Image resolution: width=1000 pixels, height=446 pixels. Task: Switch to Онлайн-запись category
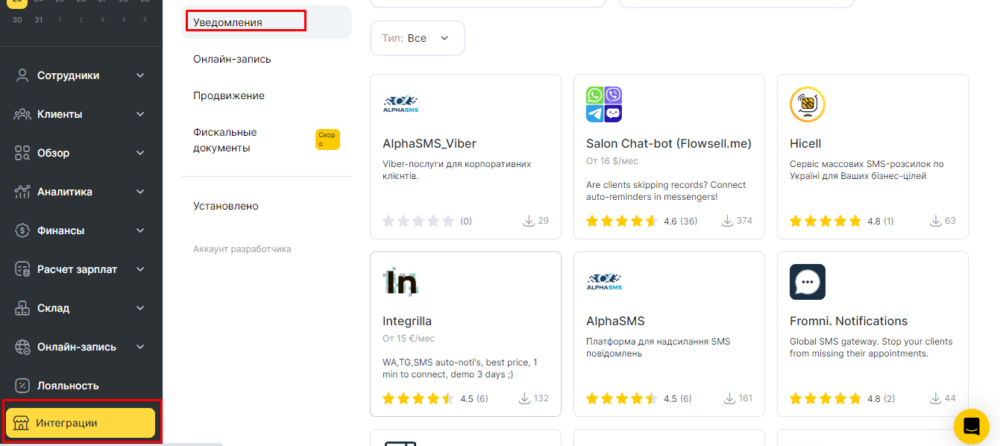pos(232,59)
